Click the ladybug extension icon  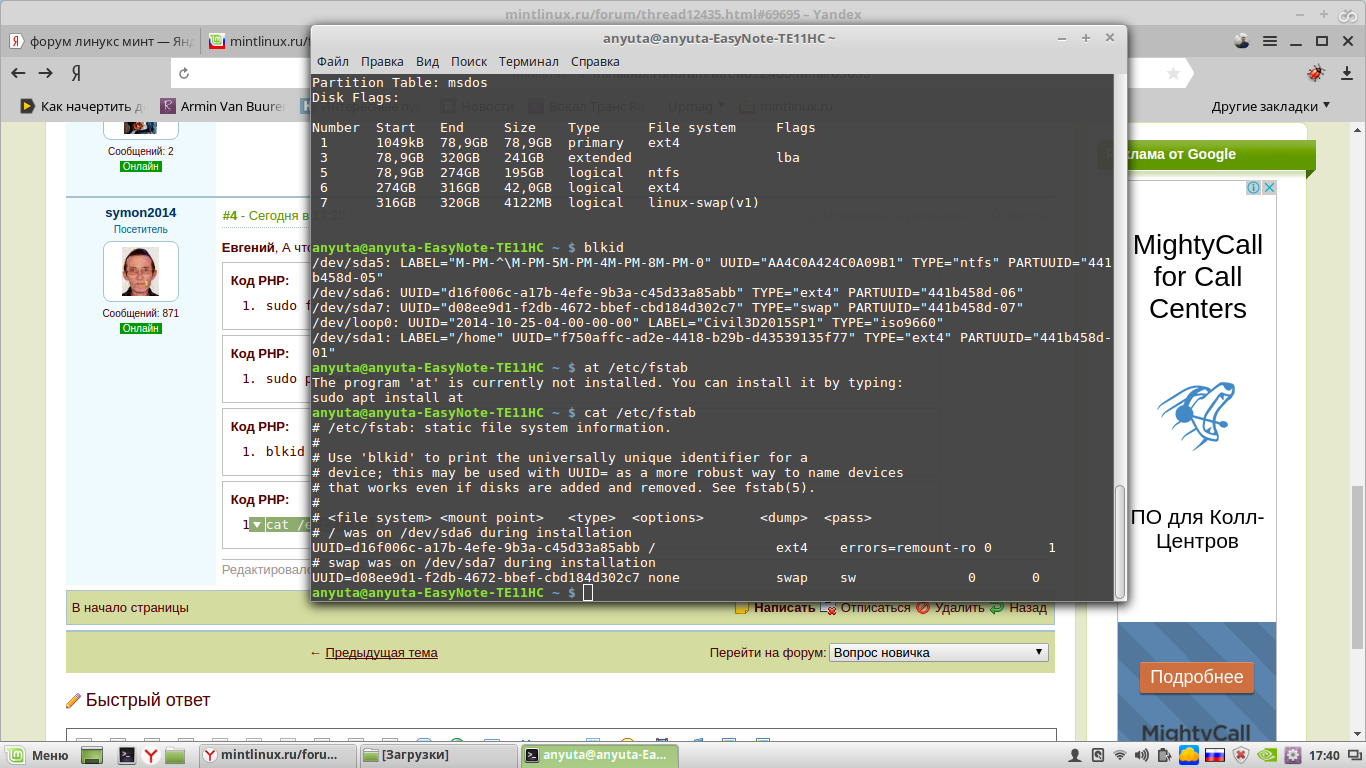pyautogui.click(x=1315, y=73)
